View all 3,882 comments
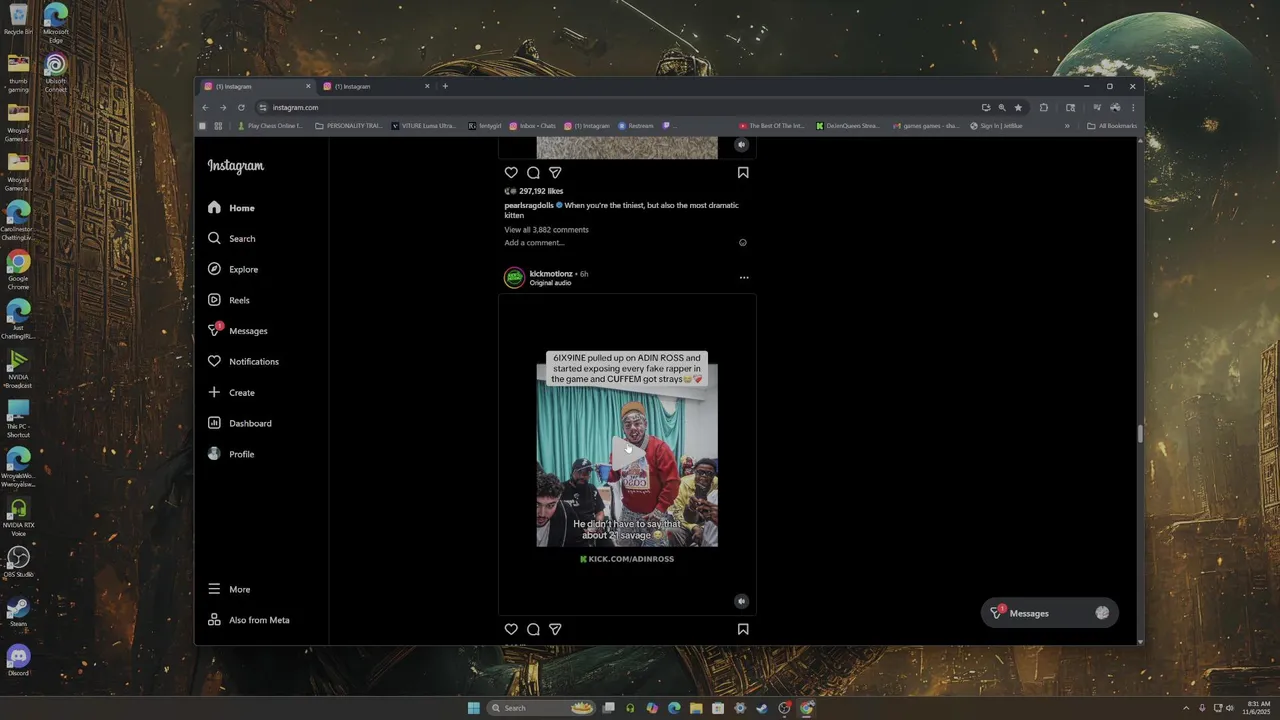Viewport: 1280px width, 720px height. (546, 230)
